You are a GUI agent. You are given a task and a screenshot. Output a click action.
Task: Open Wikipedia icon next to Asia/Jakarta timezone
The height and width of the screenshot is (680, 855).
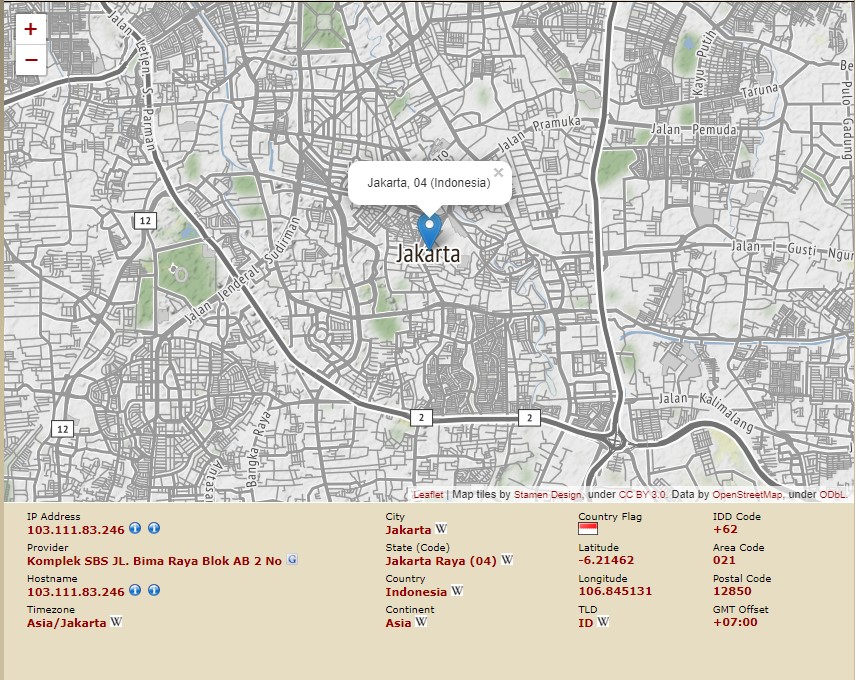pyautogui.click(x=116, y=622)
